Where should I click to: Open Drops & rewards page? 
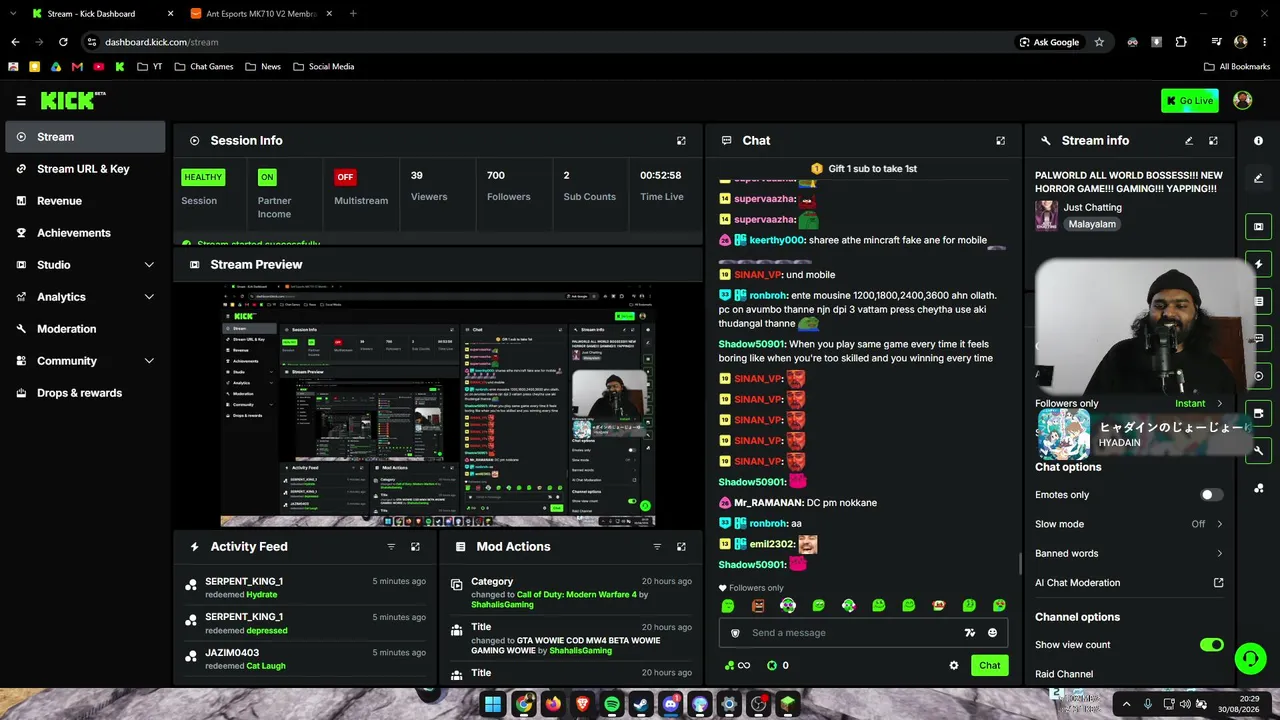(x=85, y=393)
